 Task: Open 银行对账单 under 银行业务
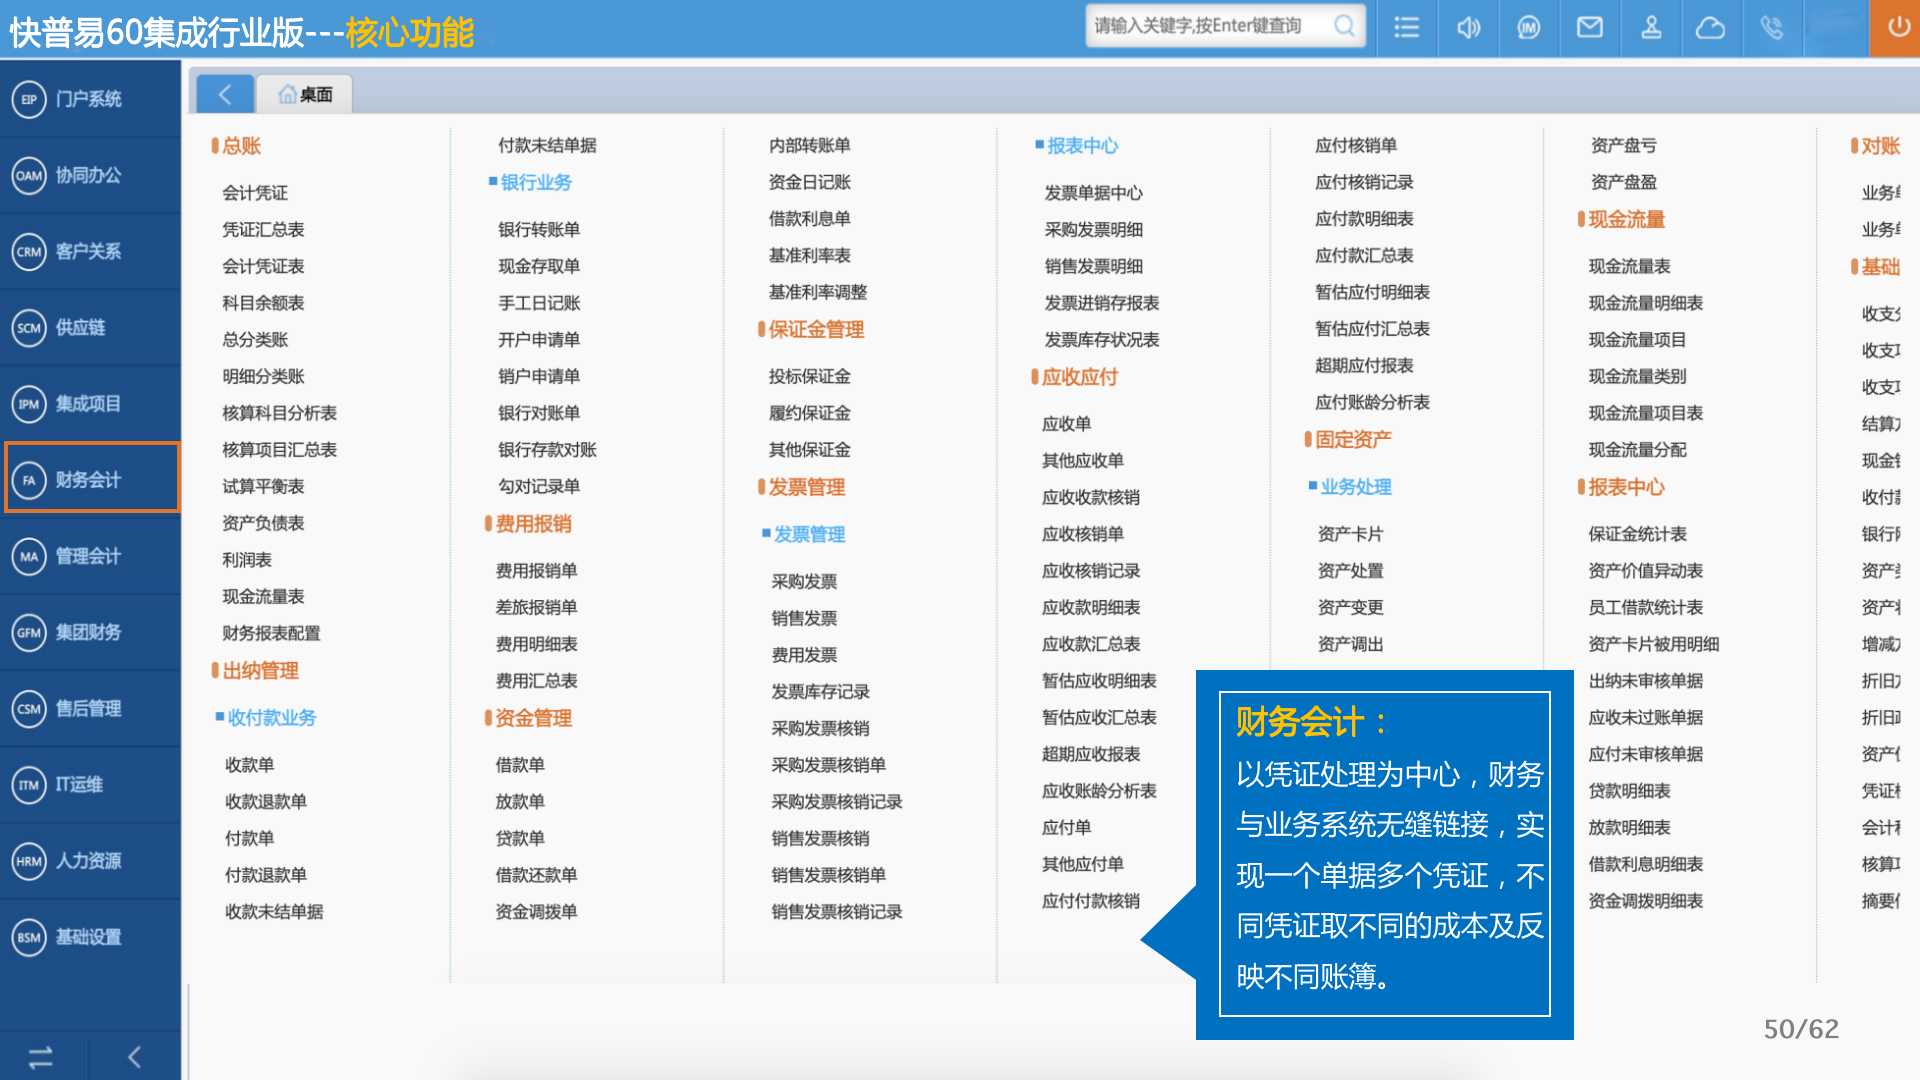point(538,413)
